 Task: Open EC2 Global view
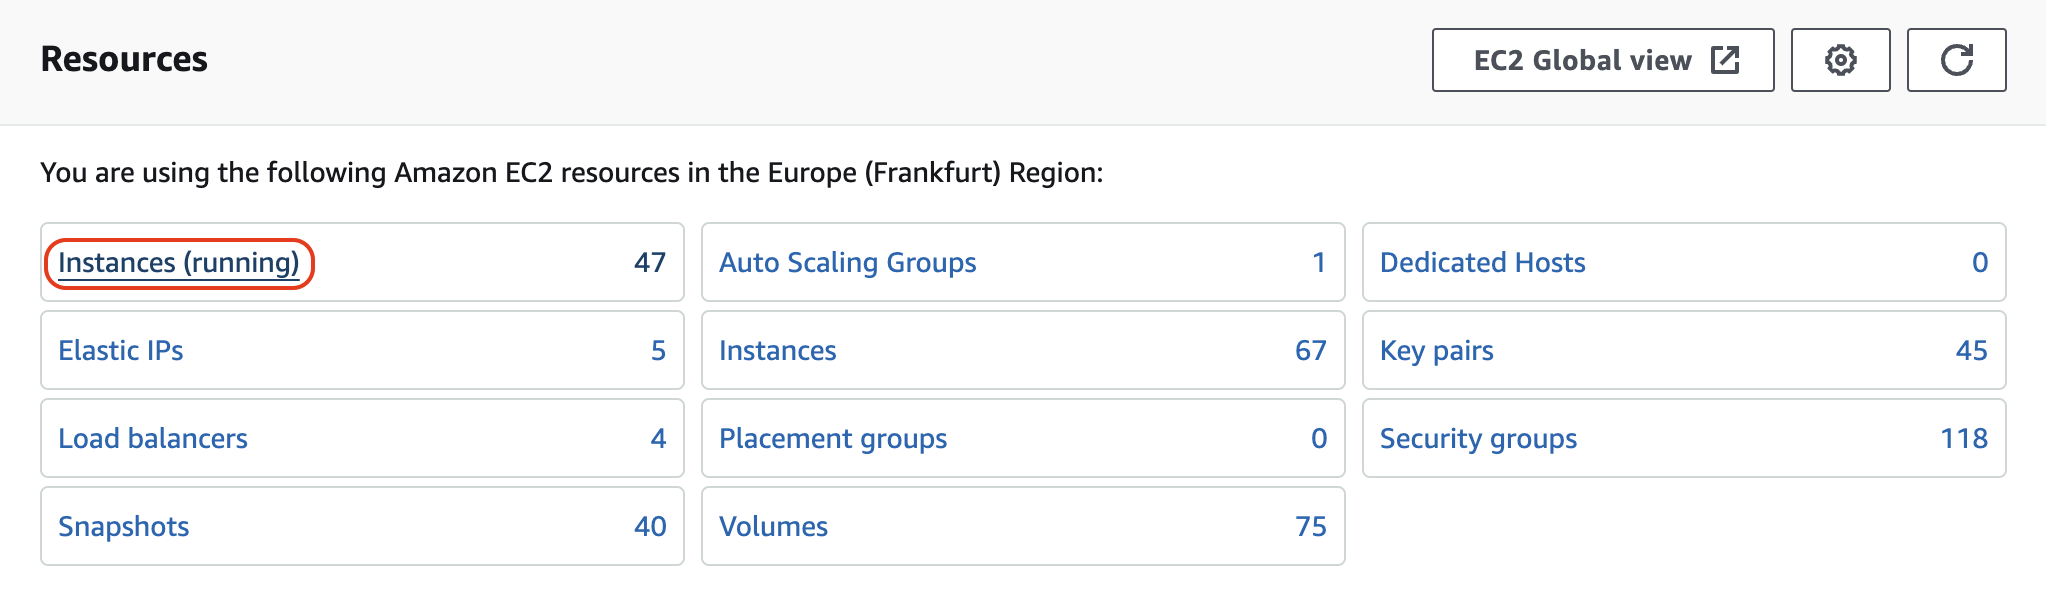pyautogui.click(x=1602, y=60)
